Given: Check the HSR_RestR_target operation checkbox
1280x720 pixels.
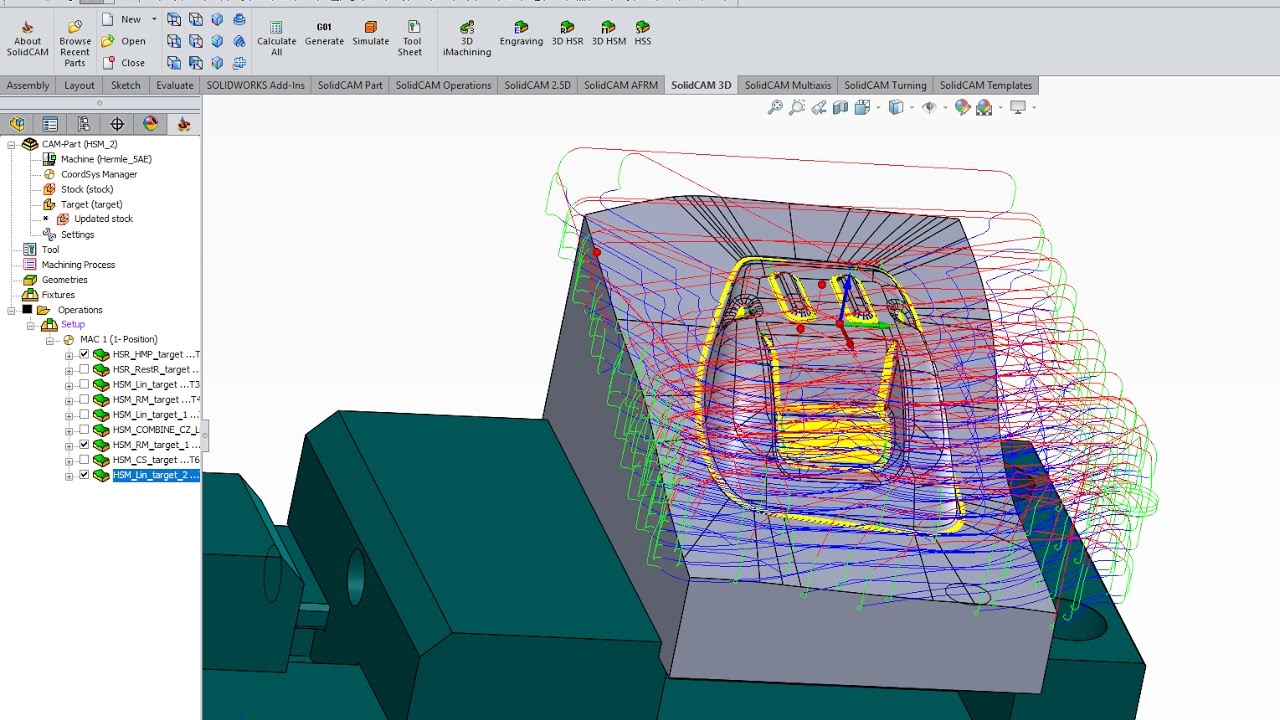Looking at the screenshot, I should tap(84, 369).
